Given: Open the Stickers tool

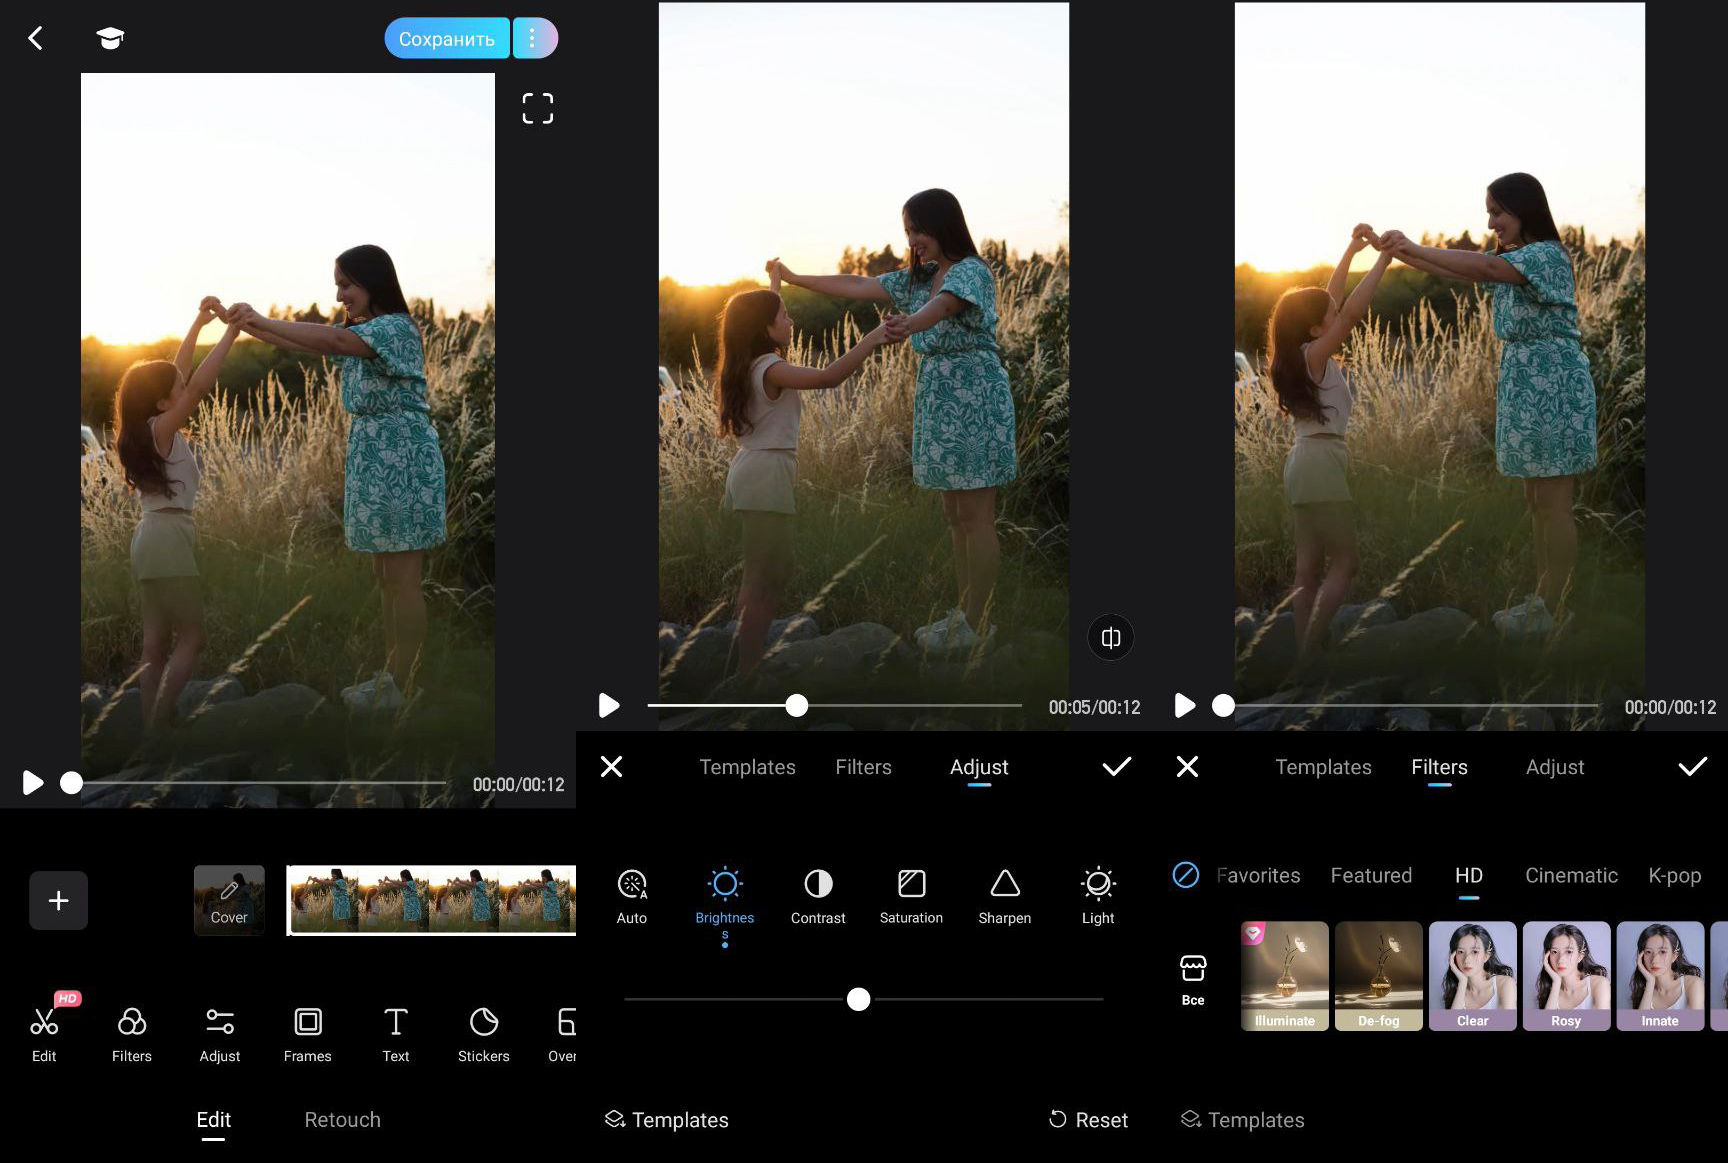Looking at the screenshot, I should (x=484, y=1034).
